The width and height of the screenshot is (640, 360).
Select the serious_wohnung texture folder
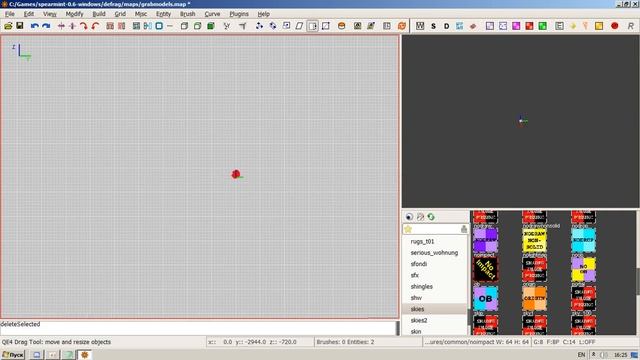pyautogui.click(x=435, y=253)
